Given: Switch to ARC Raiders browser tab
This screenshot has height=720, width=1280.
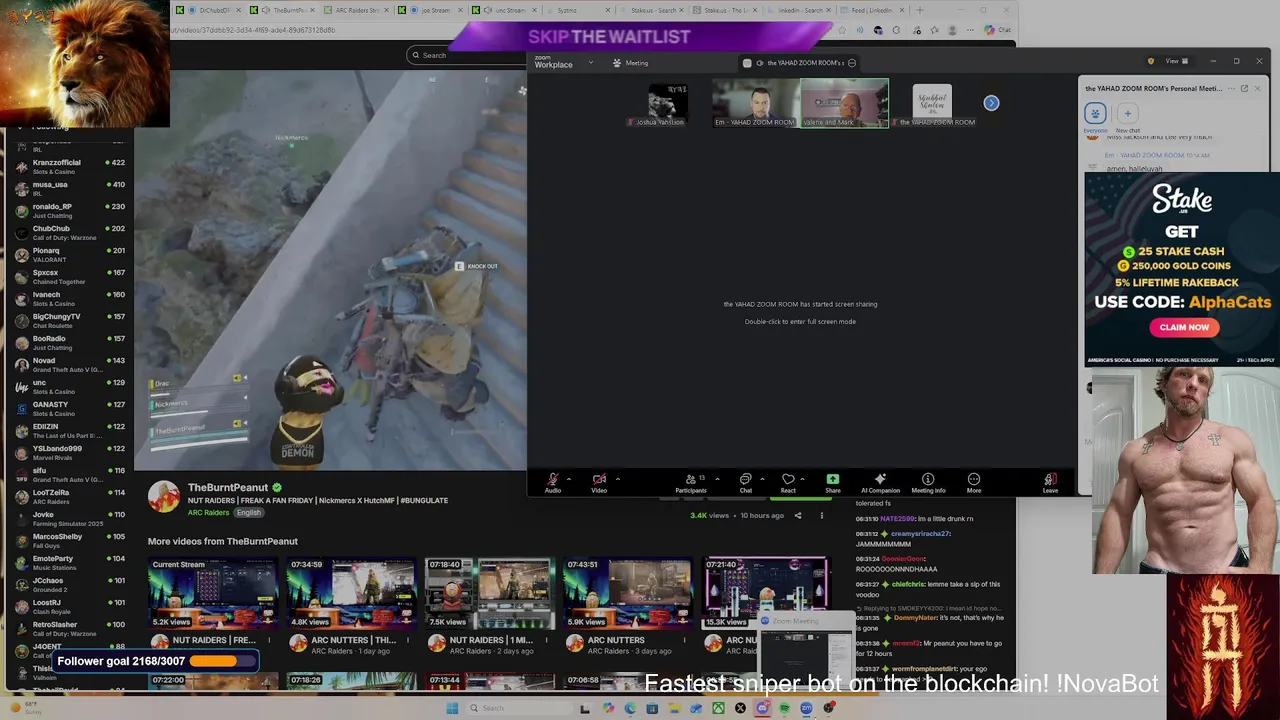Looking at the screenshot, I should tap(357, 10).
